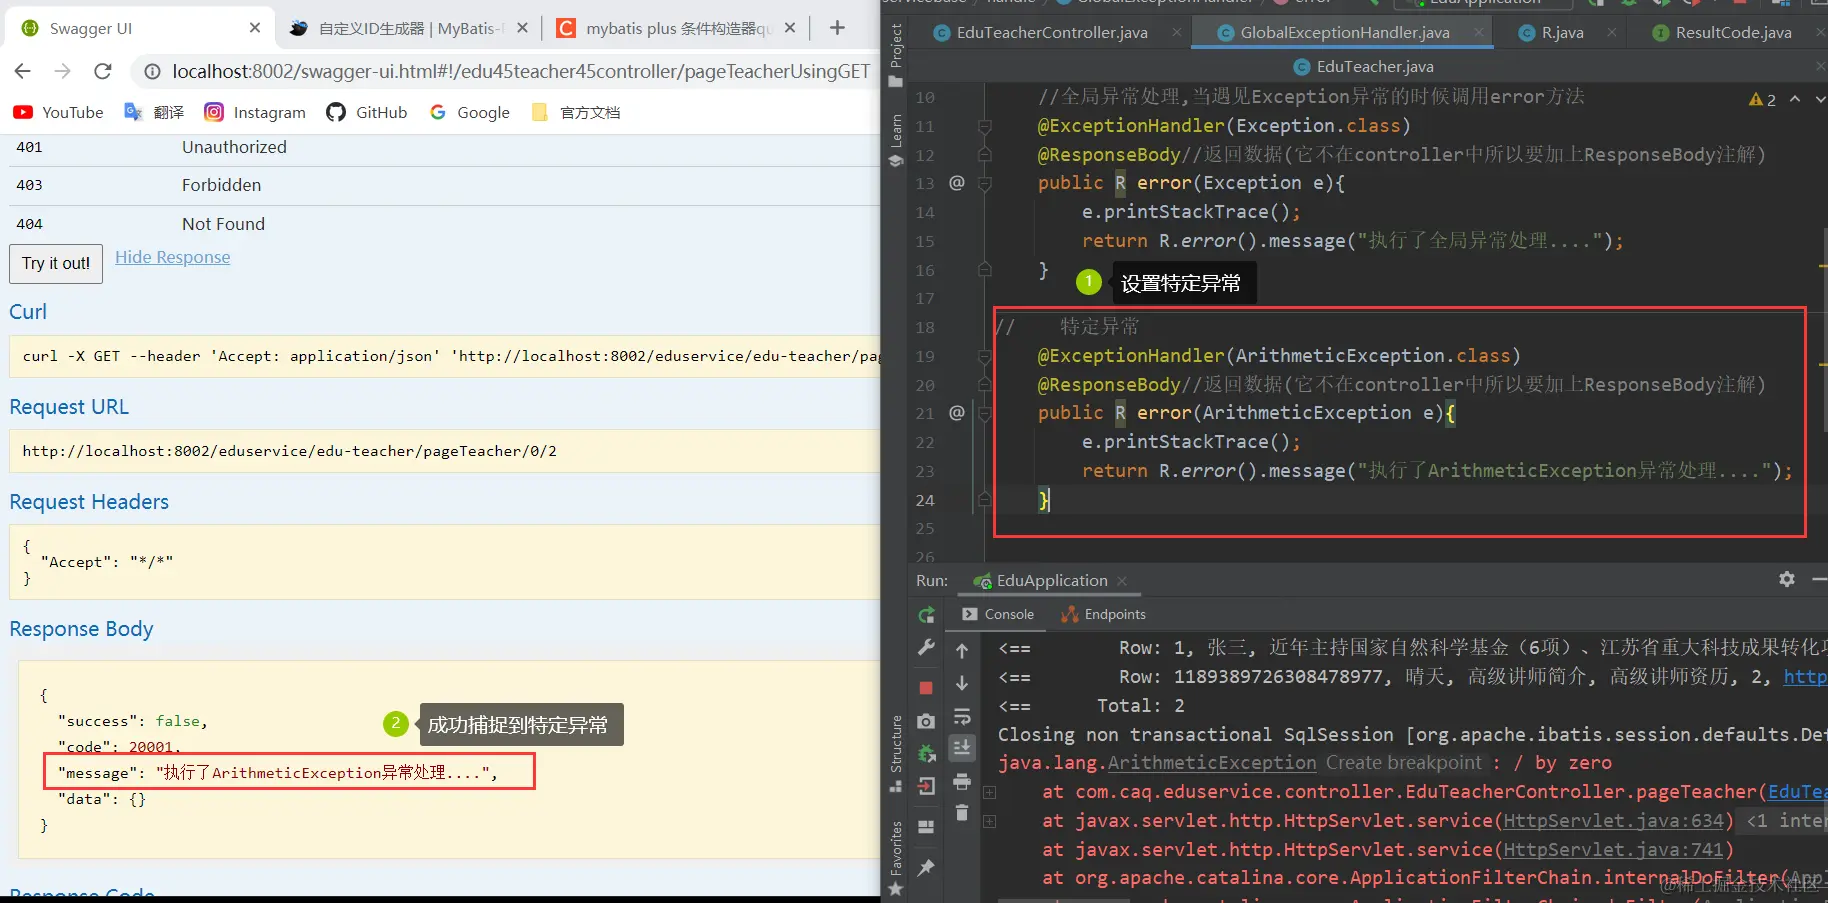Open the 翻译 bookmark
Viewport: 1828px width, 903px height.
coord(154,112)
